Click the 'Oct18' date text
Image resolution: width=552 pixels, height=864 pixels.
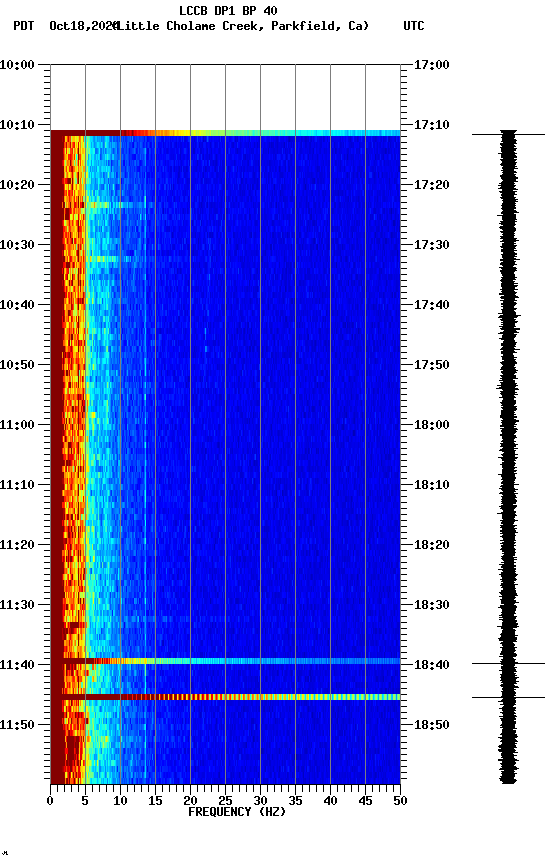point(66,26)
